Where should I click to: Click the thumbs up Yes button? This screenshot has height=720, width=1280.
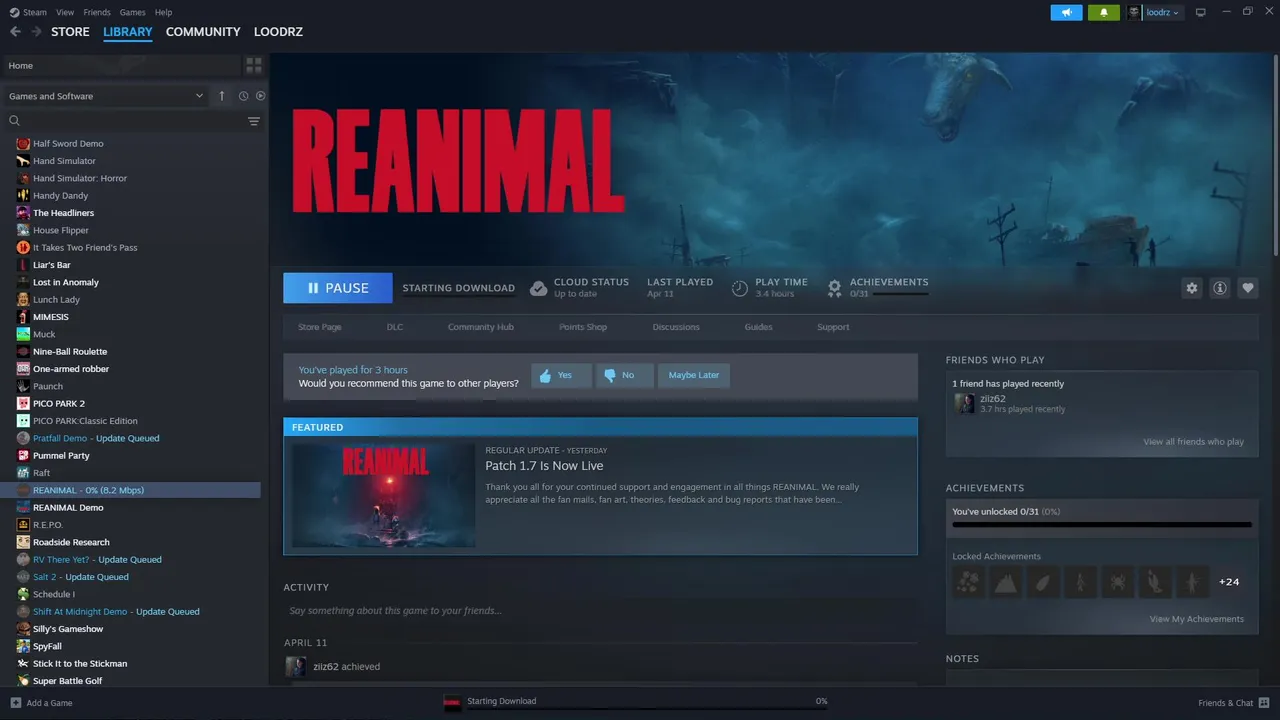561,375
